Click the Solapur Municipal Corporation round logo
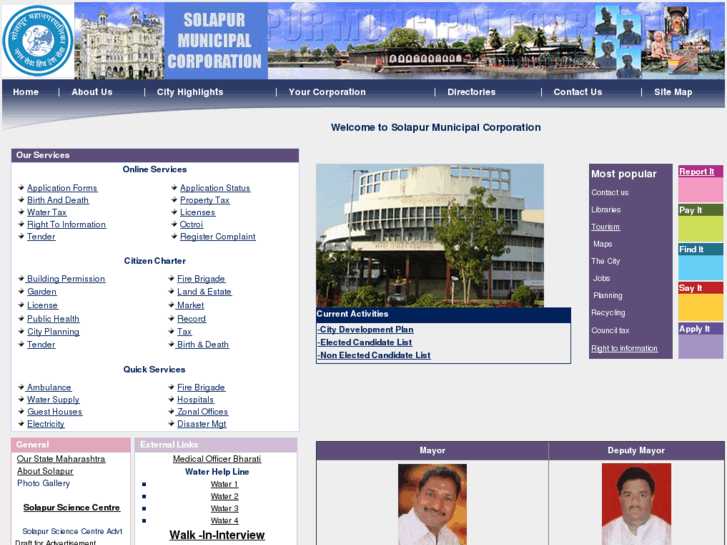Image resolution: width=727 pixels, height=545 pixels. 38,41
